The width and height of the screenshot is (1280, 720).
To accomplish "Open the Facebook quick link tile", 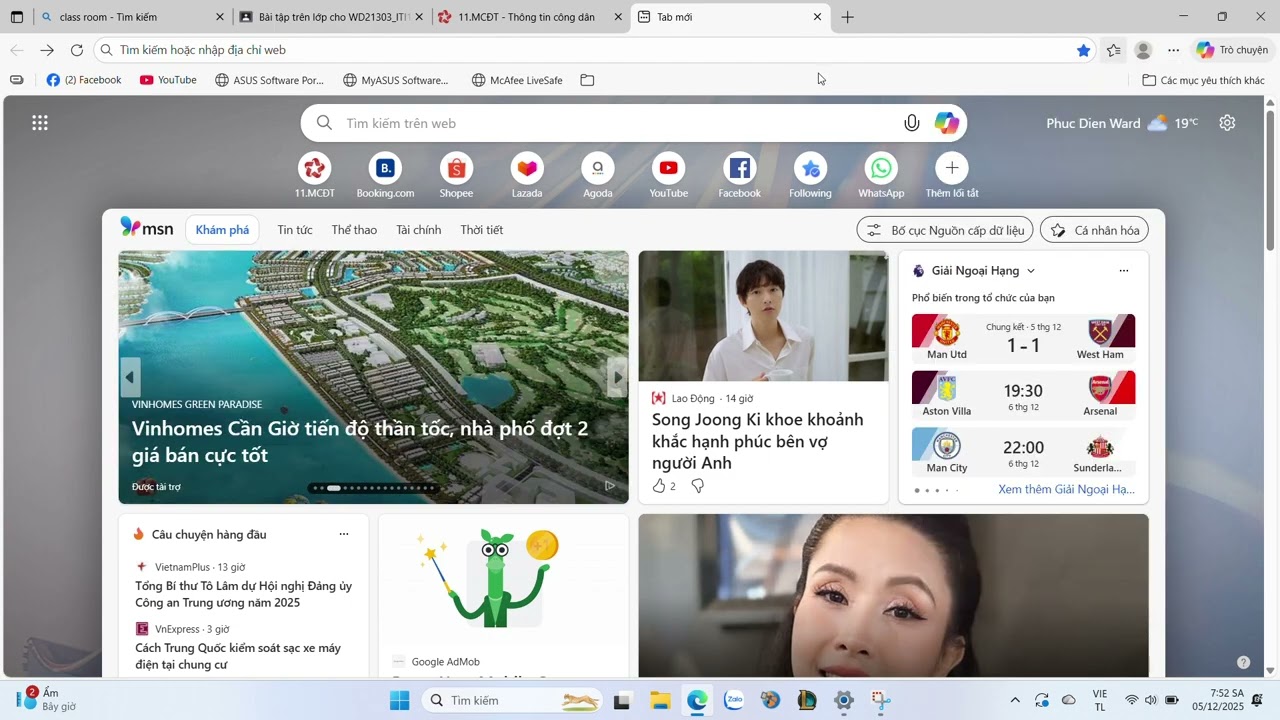I will click(740, 176).
